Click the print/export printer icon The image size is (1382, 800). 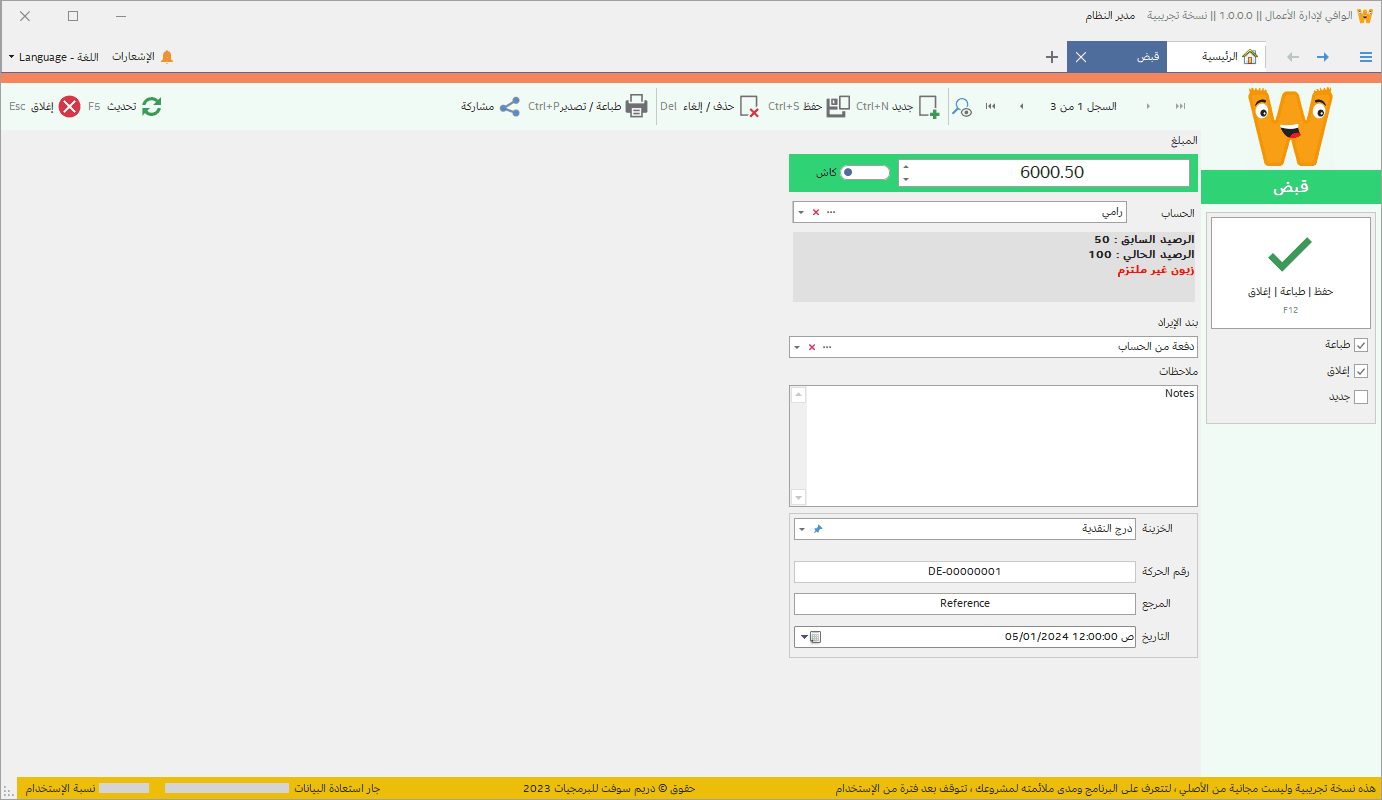point(637,106)
